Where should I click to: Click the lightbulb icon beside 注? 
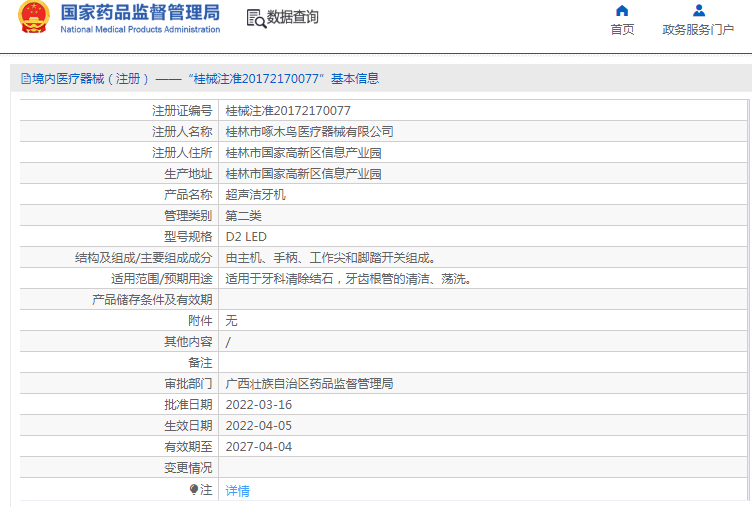[194, 489]
